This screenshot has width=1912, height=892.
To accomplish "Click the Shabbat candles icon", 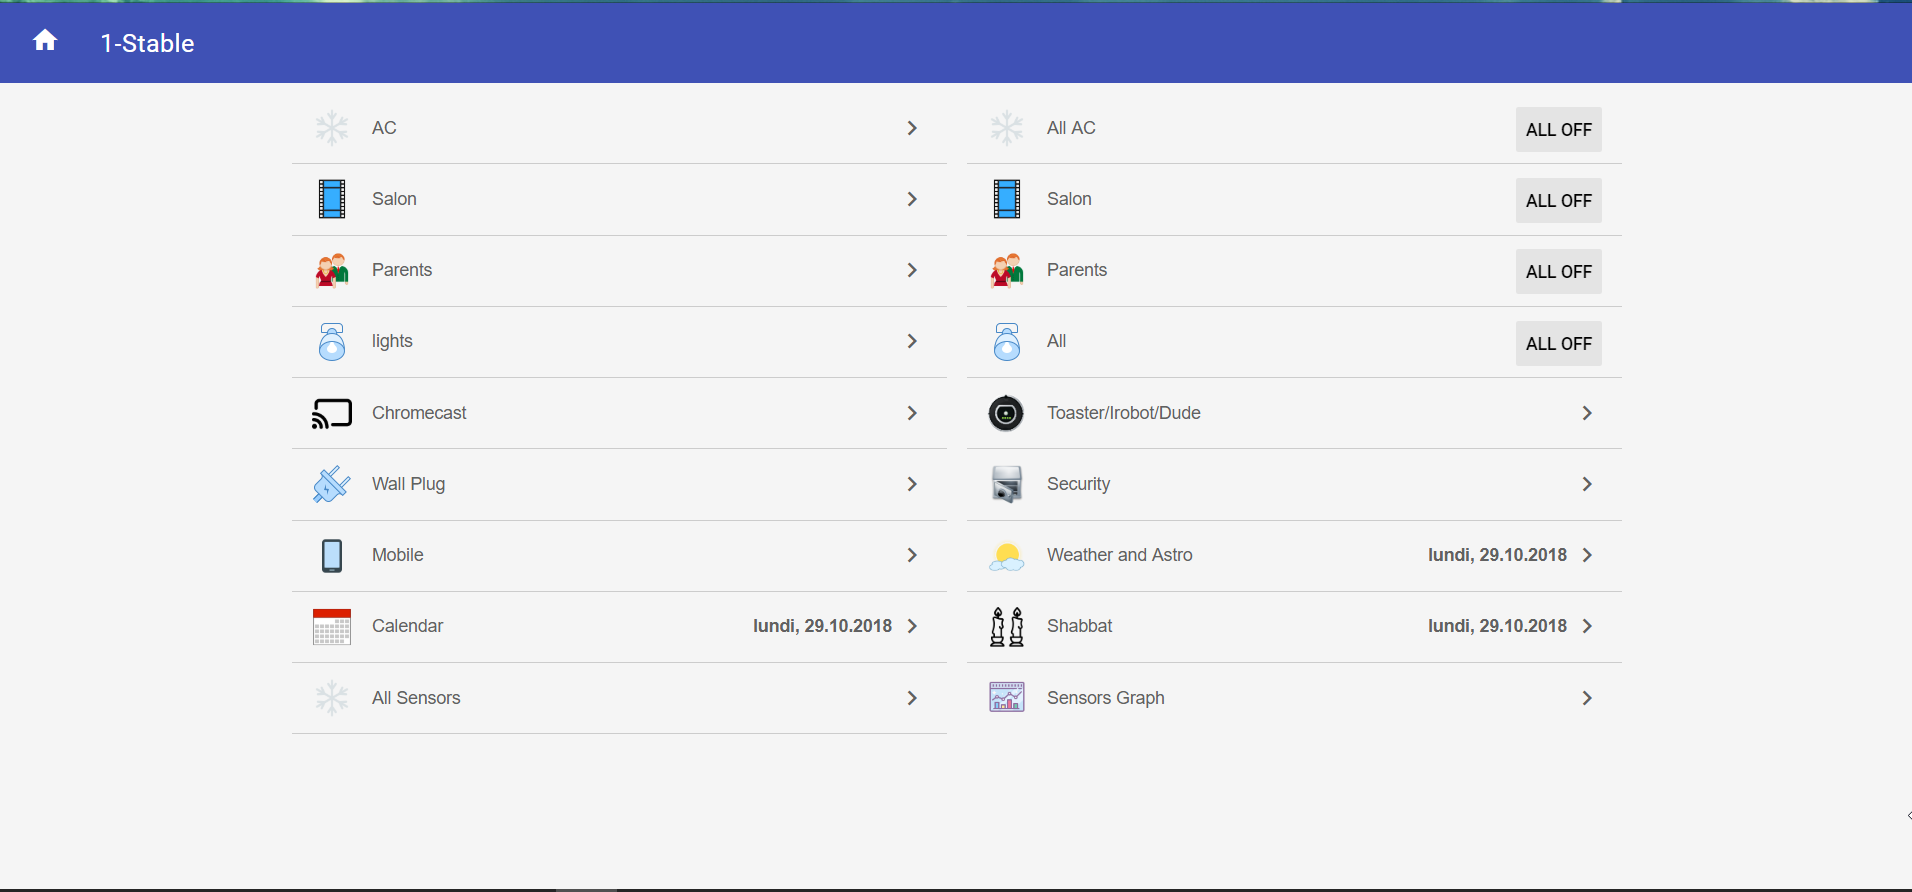I will pos(1006,626).
